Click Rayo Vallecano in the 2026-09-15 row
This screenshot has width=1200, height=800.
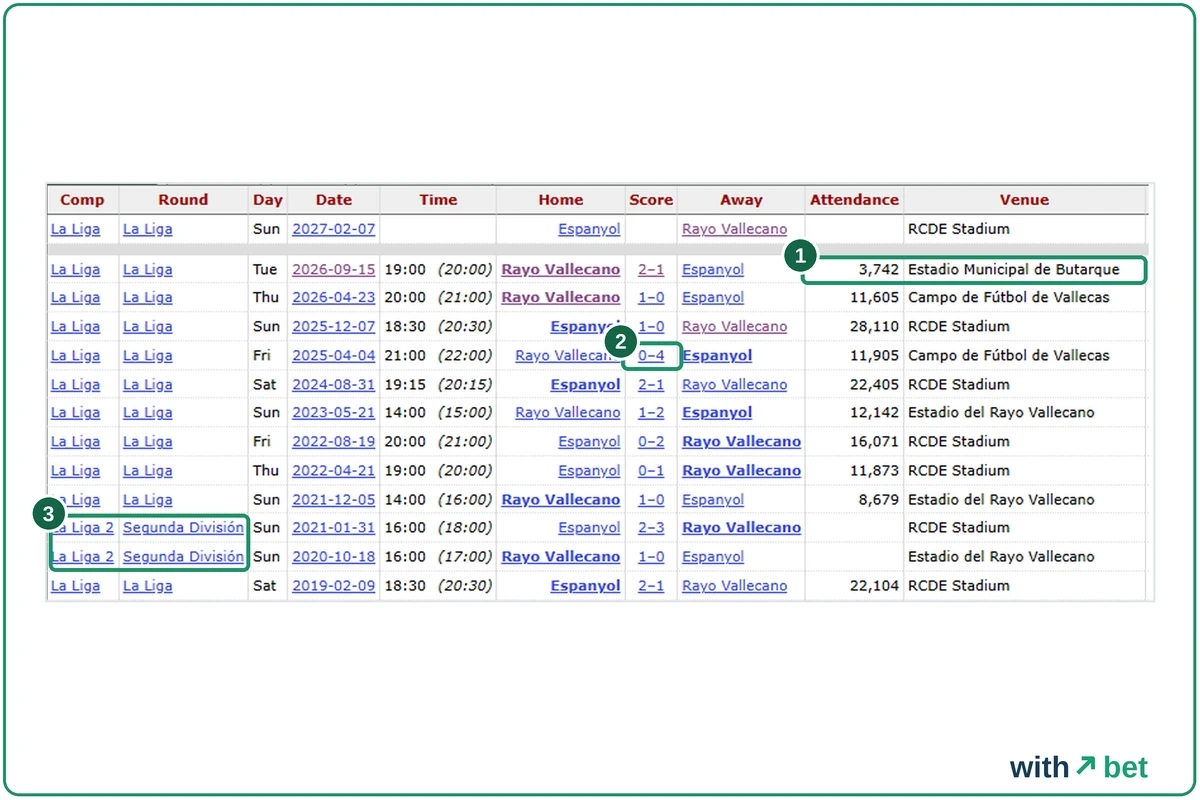click(561, 269)
